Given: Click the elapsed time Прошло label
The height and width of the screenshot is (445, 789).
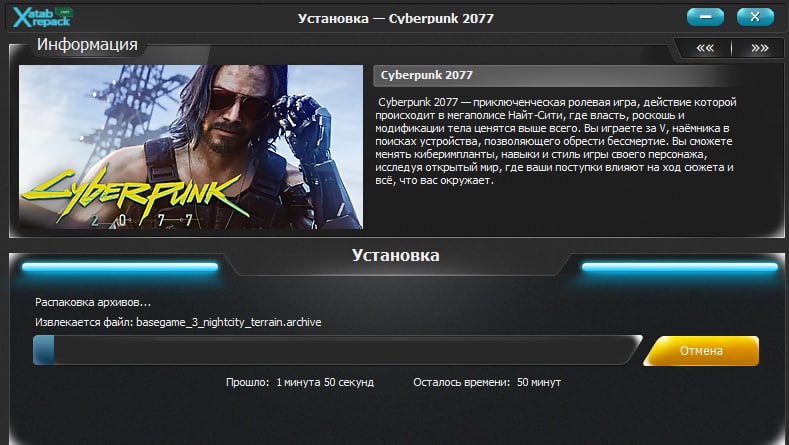Looking at the screenshot, I should pos(248,382).
